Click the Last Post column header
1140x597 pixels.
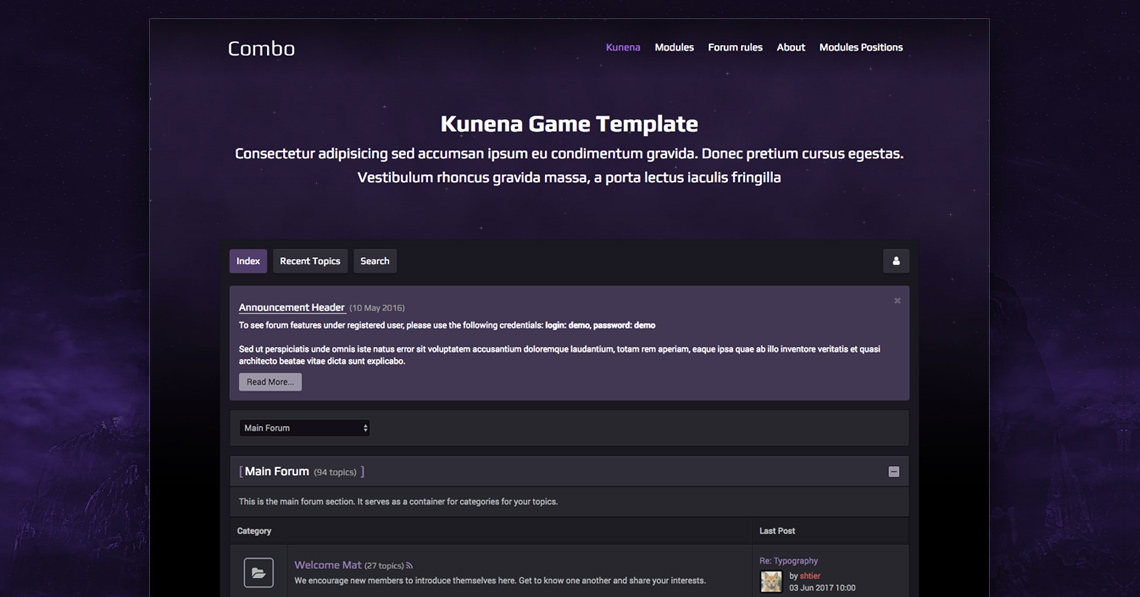777,531
